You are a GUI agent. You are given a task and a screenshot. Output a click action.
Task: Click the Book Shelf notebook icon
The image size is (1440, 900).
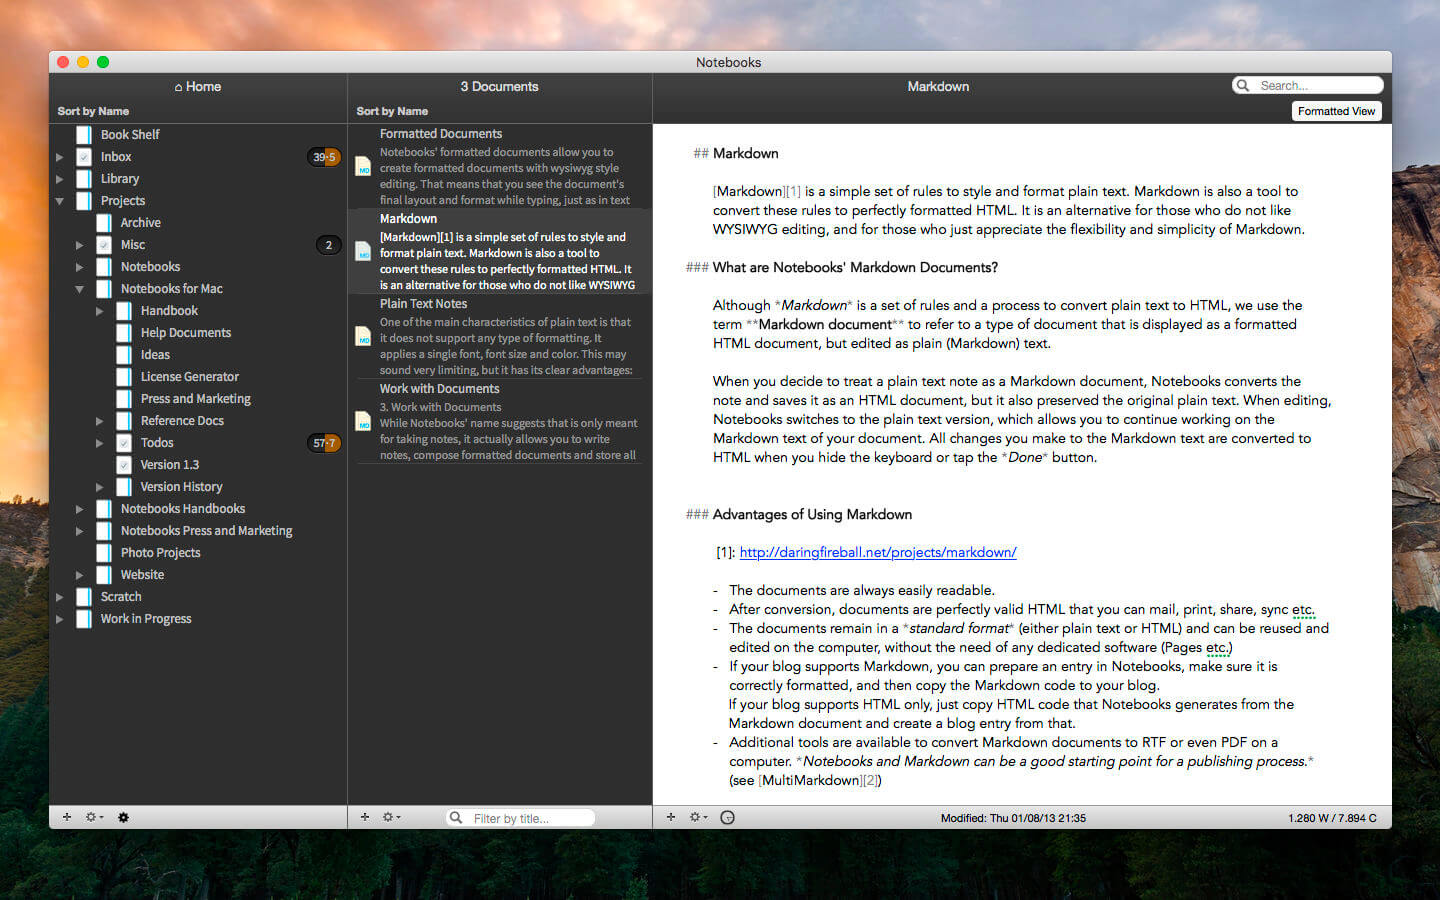point(84,135)
